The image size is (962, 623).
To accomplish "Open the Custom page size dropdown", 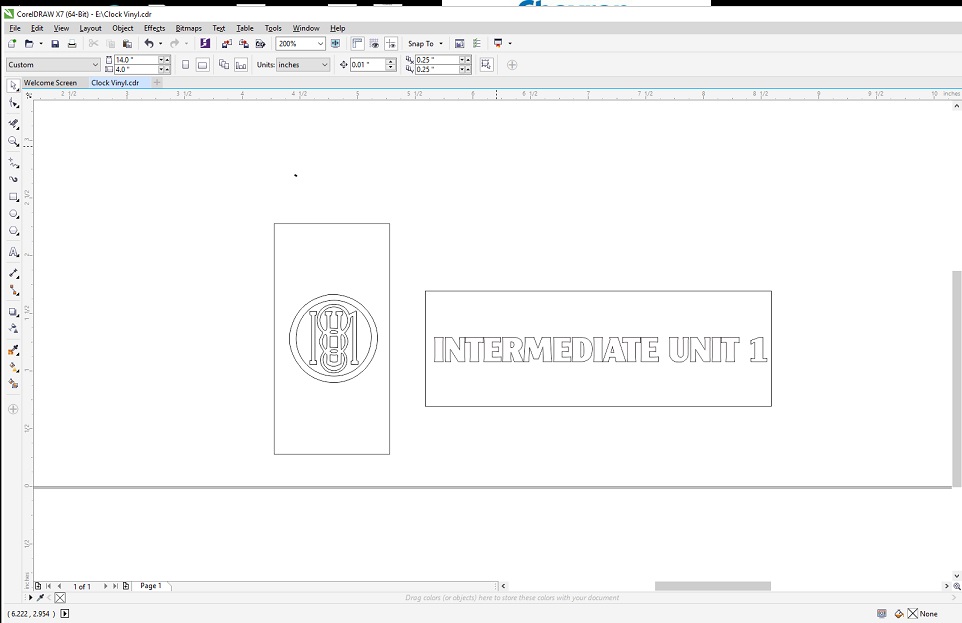I will pos(95,64).
